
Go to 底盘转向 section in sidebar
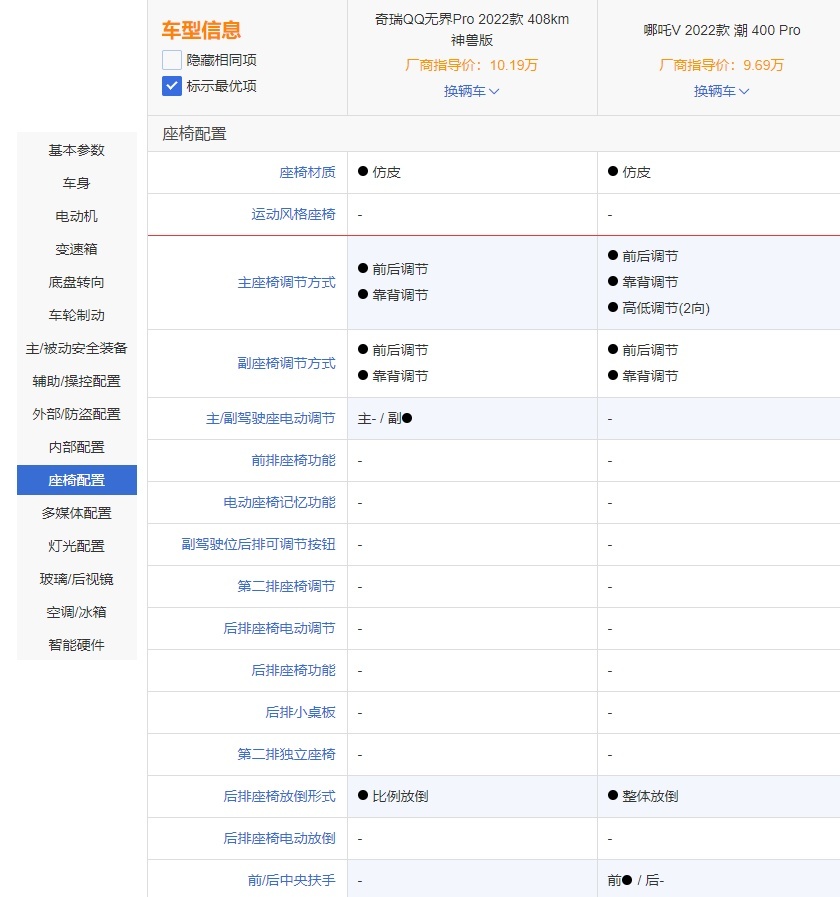point(77,282)
